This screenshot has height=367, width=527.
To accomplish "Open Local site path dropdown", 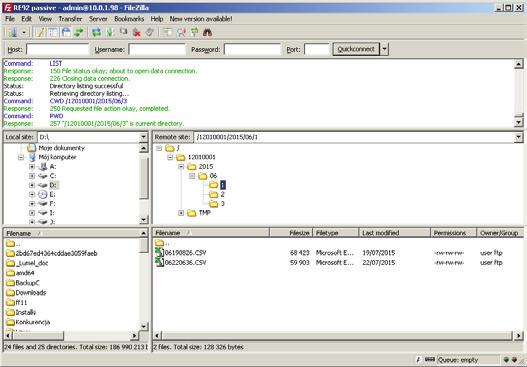I will coord(144,137).
